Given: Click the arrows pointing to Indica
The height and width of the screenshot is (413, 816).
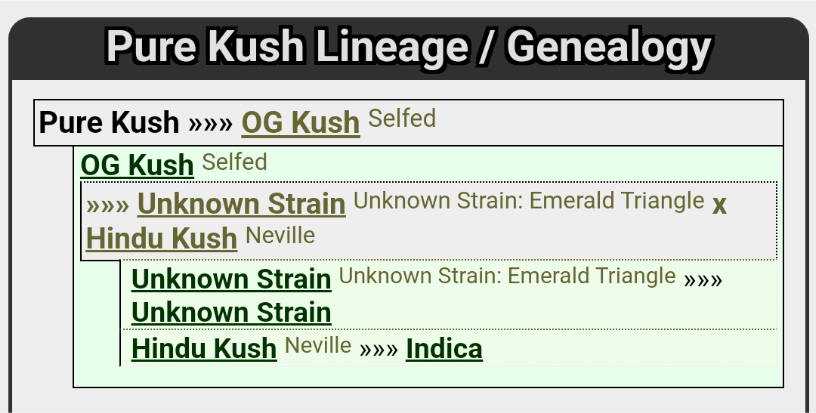Looking at the screenshot, I should [379, 350].
